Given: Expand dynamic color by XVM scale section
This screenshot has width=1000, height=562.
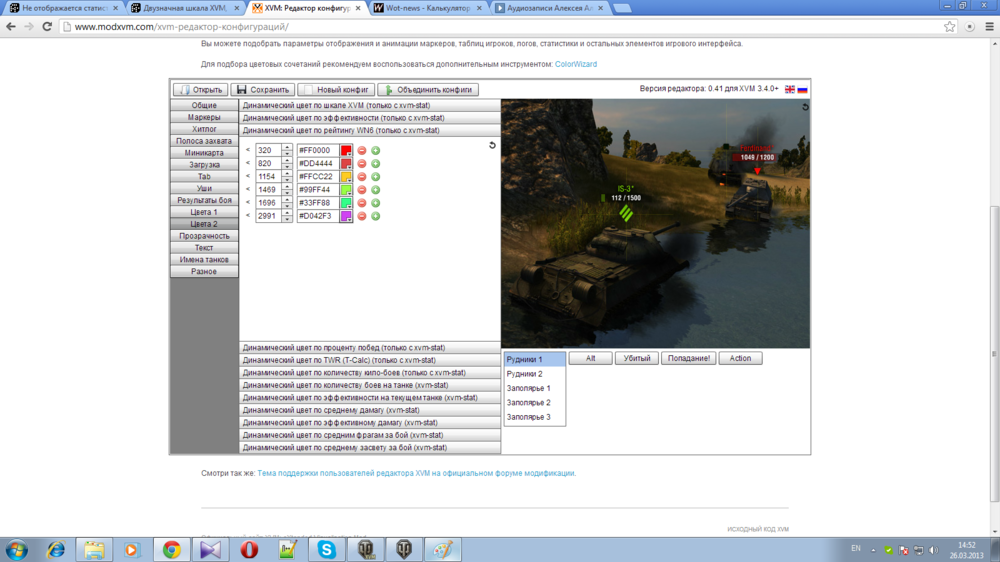Looking at the screenshot, I should (x=370, y=105).
